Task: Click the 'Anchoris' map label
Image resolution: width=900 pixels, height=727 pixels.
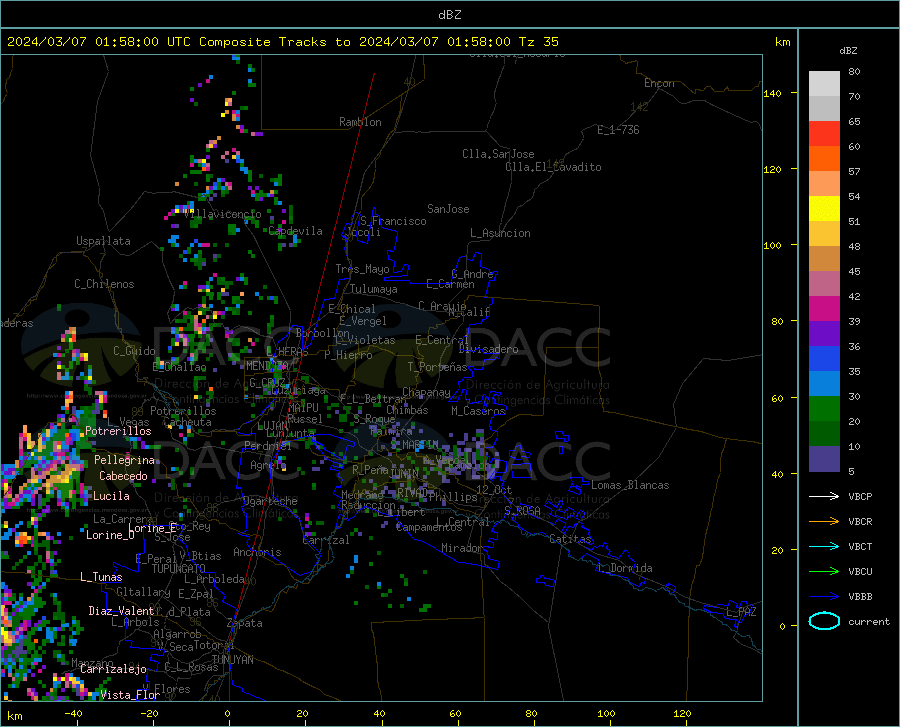Action: (257, 552)
